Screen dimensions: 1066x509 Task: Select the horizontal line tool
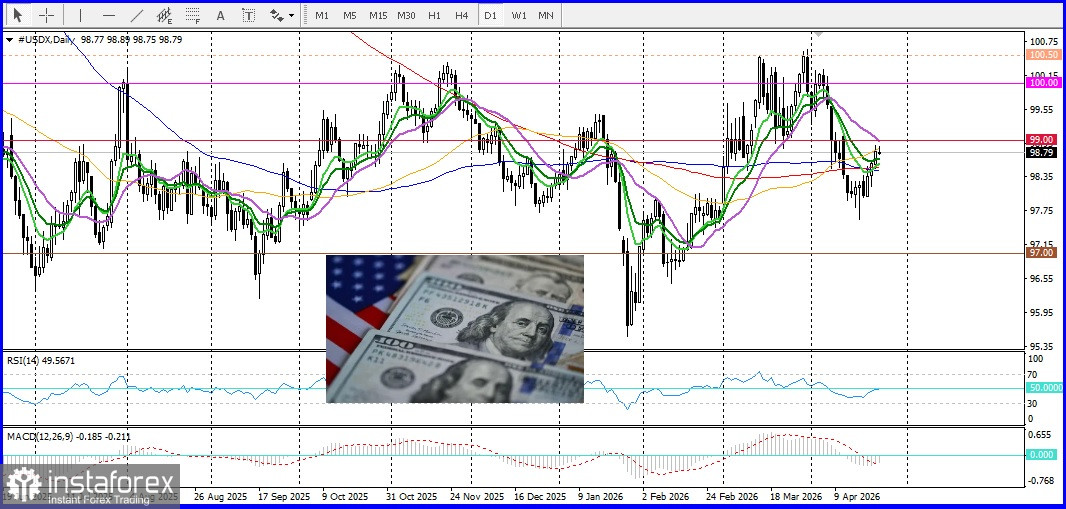[x=109, y=15]
